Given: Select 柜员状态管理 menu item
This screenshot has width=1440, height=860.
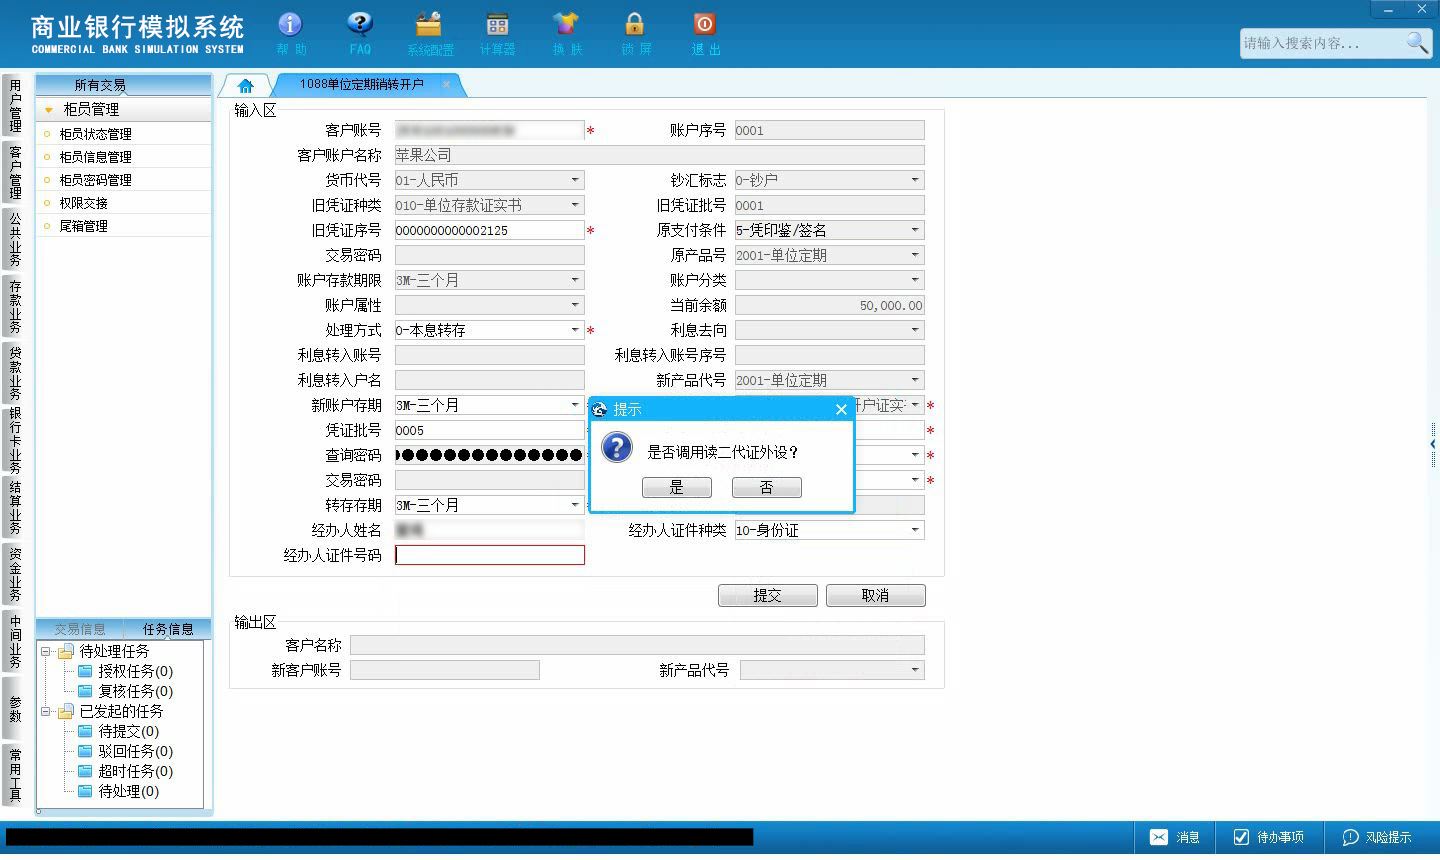Looking at the screenshot, I should click(95, 134).
